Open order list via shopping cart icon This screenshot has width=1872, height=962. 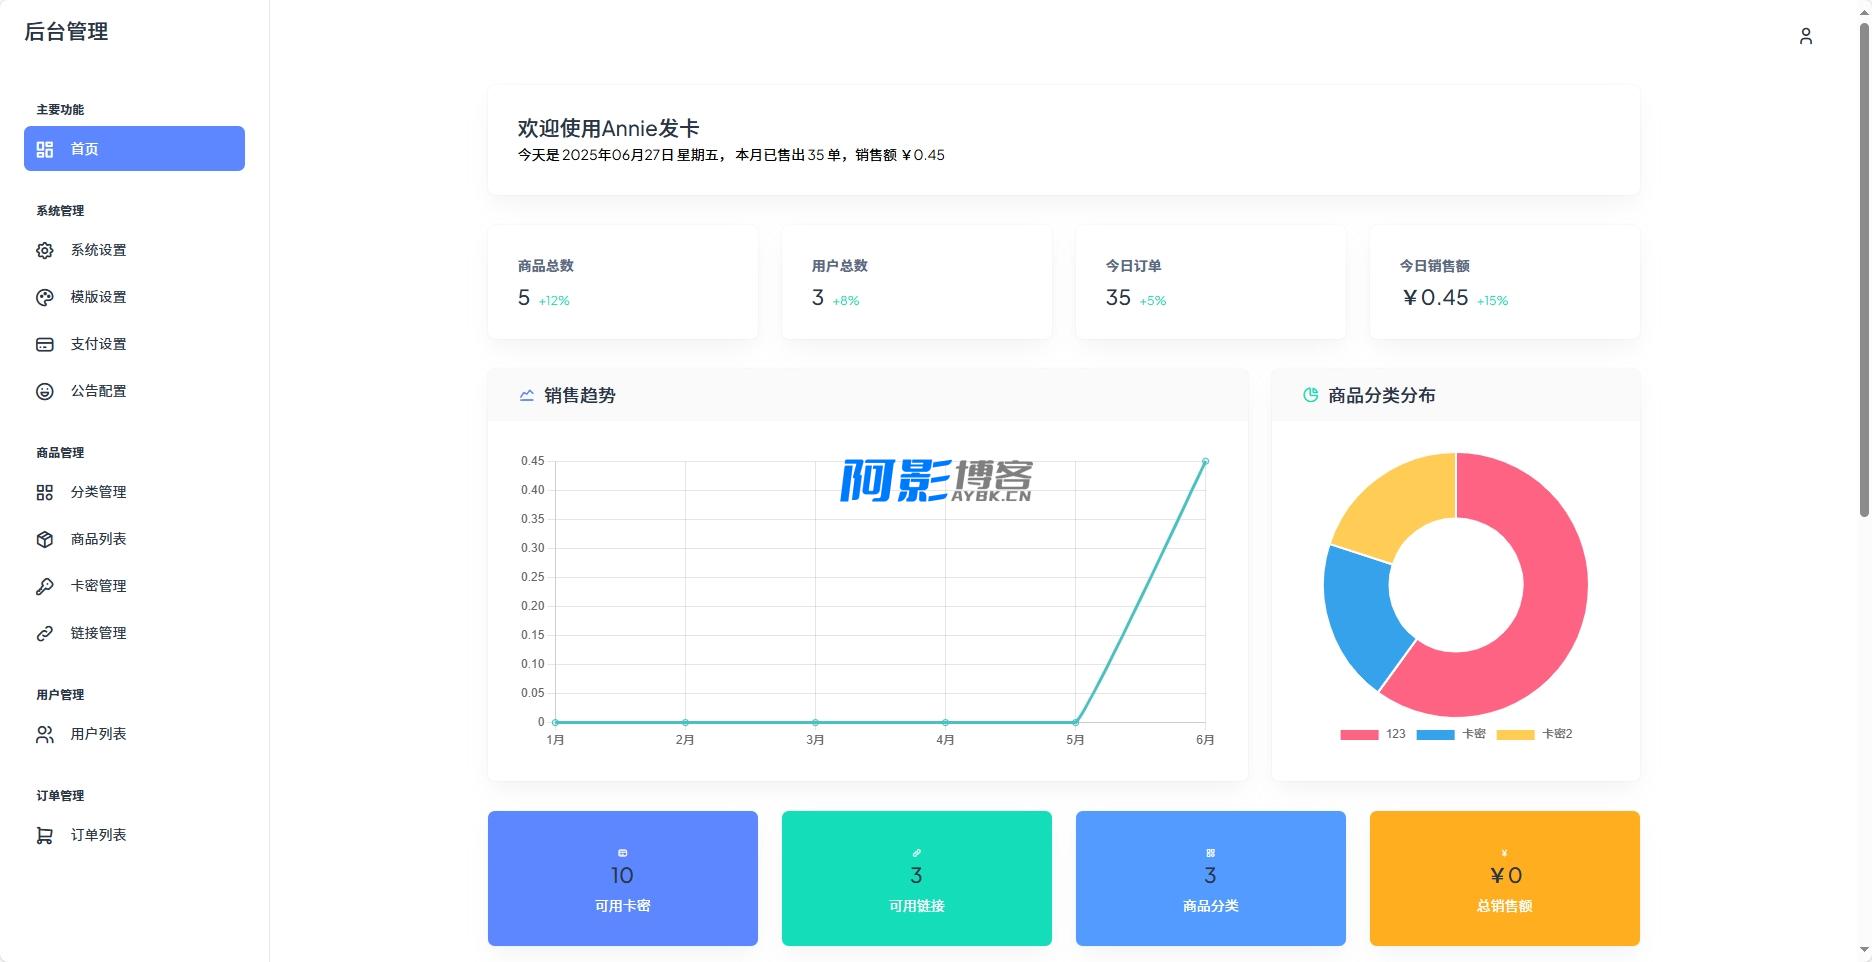coord(45,836)
